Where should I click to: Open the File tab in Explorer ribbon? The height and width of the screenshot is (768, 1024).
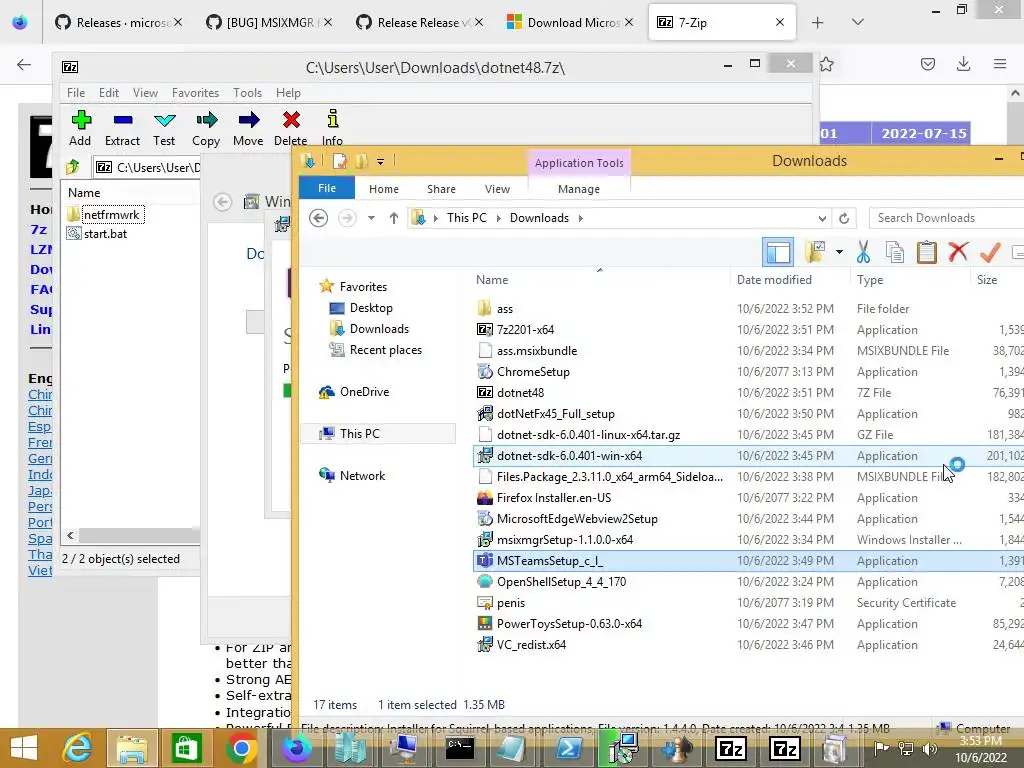(x=327, y=188)
